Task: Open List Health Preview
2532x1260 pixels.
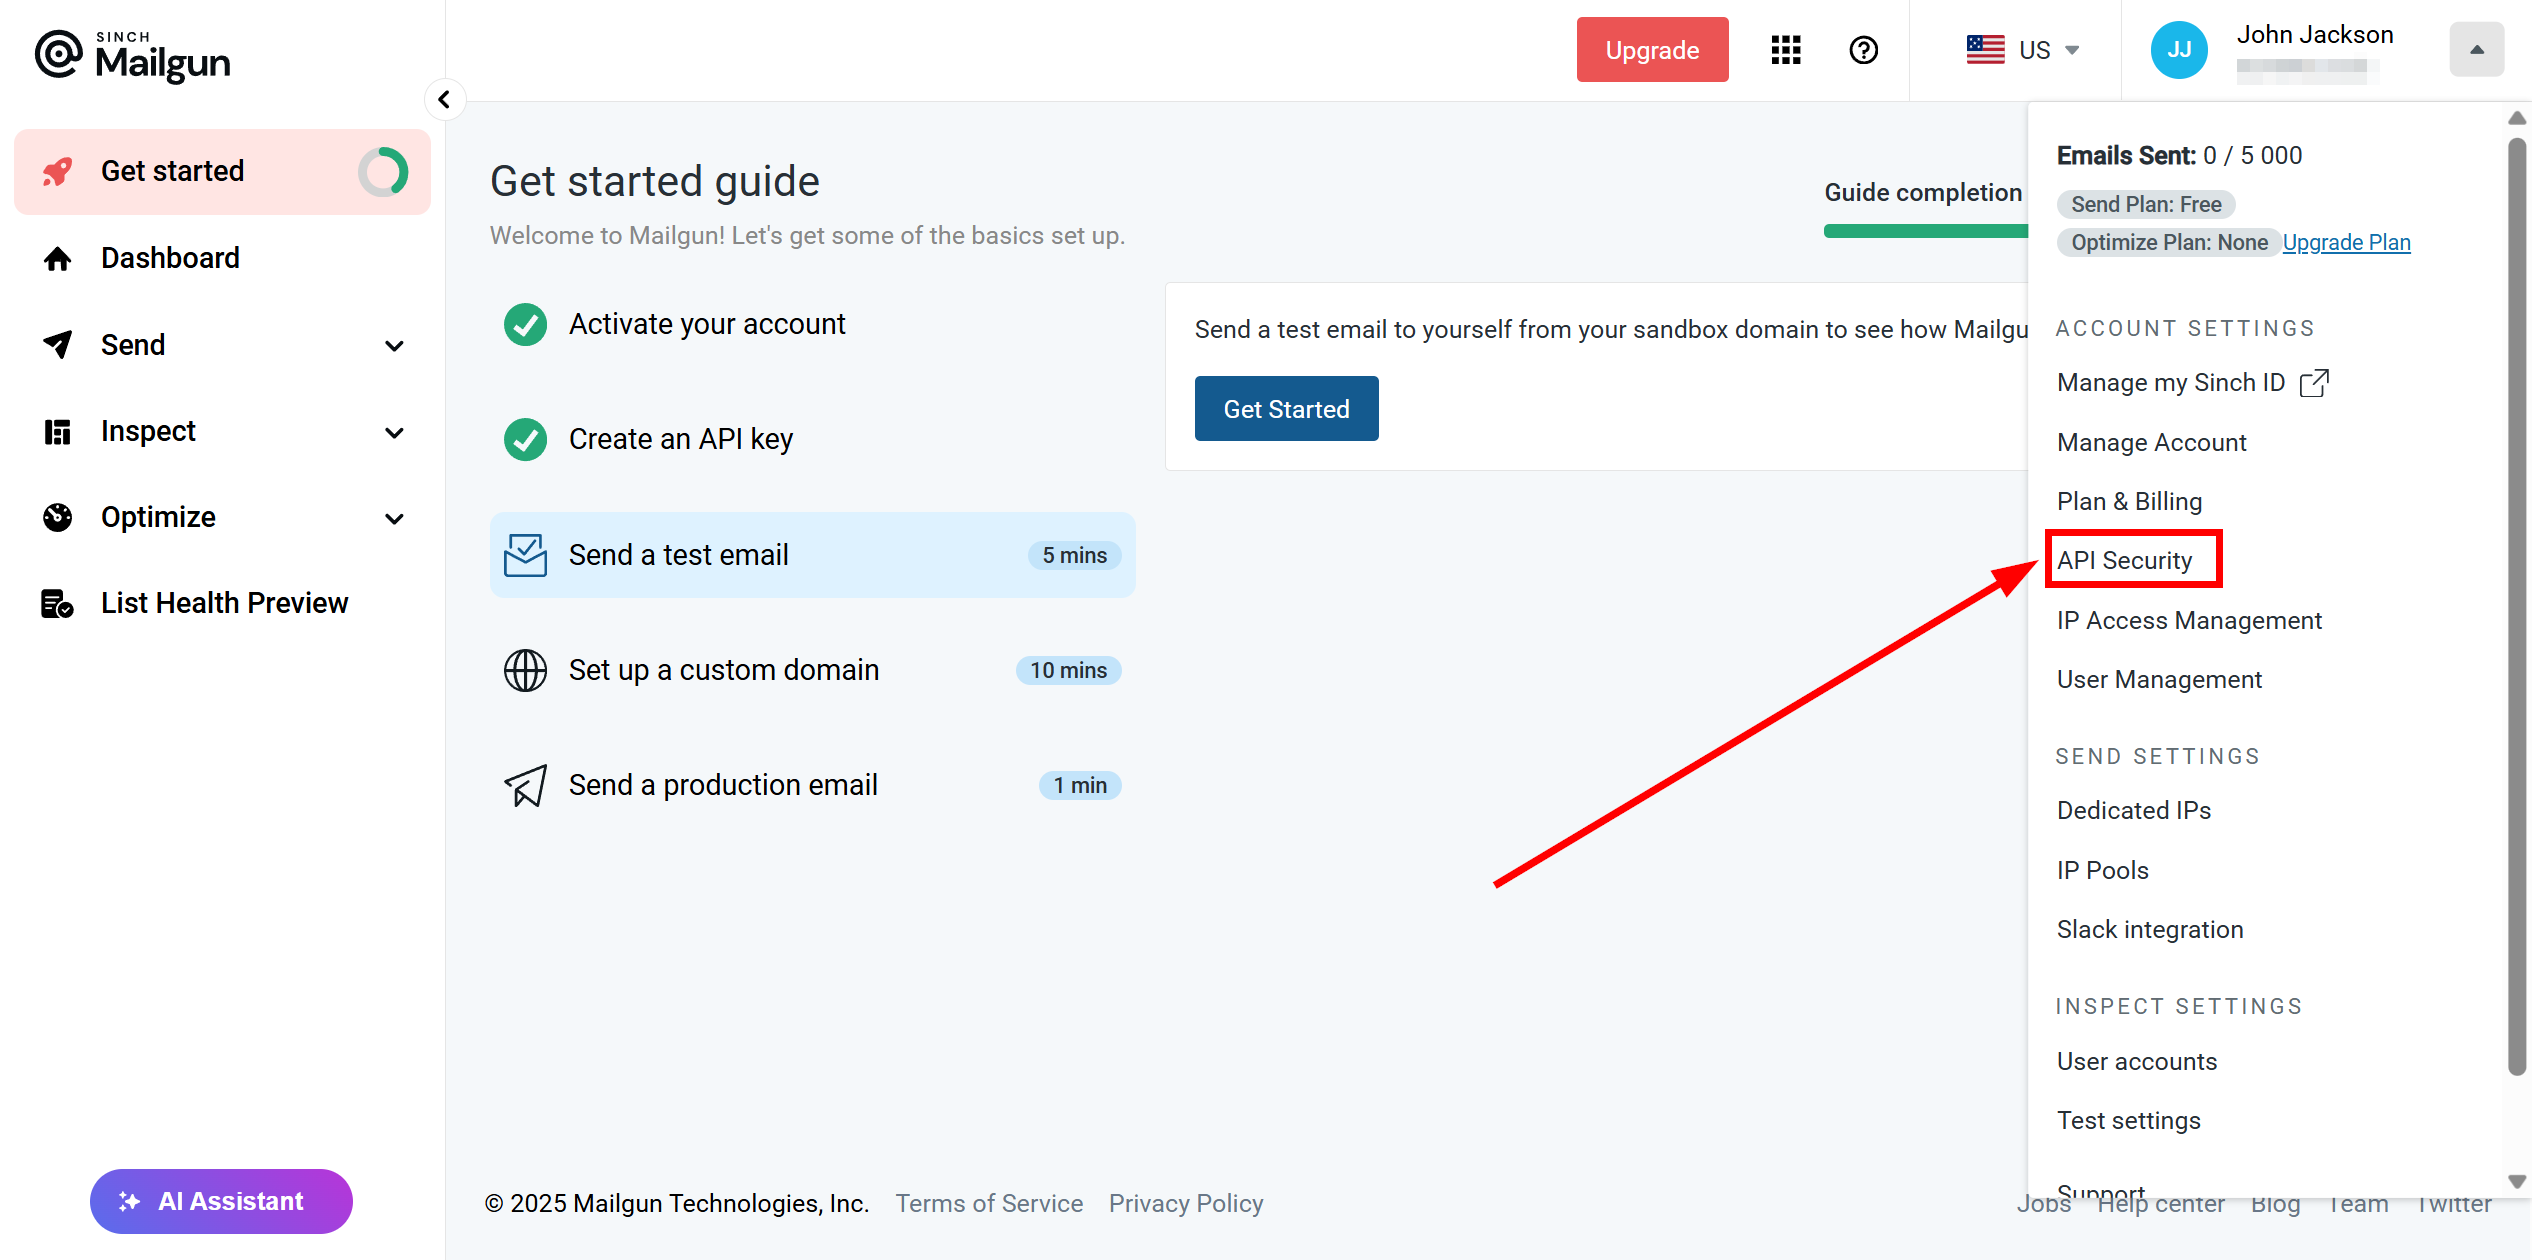Action: (x=222, y=604)
